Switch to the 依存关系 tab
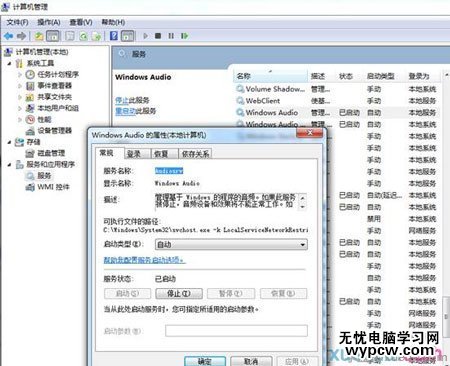450x366 pixels. (x=195, y=154)
